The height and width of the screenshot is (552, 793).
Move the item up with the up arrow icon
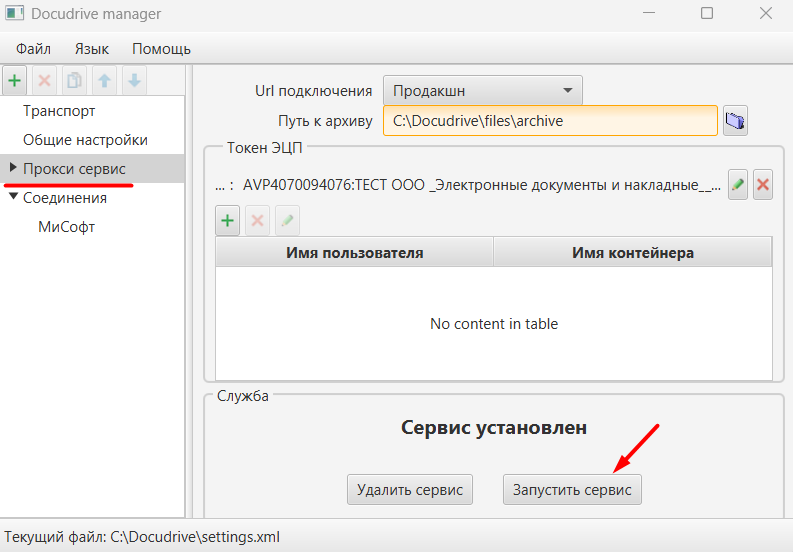104,80
